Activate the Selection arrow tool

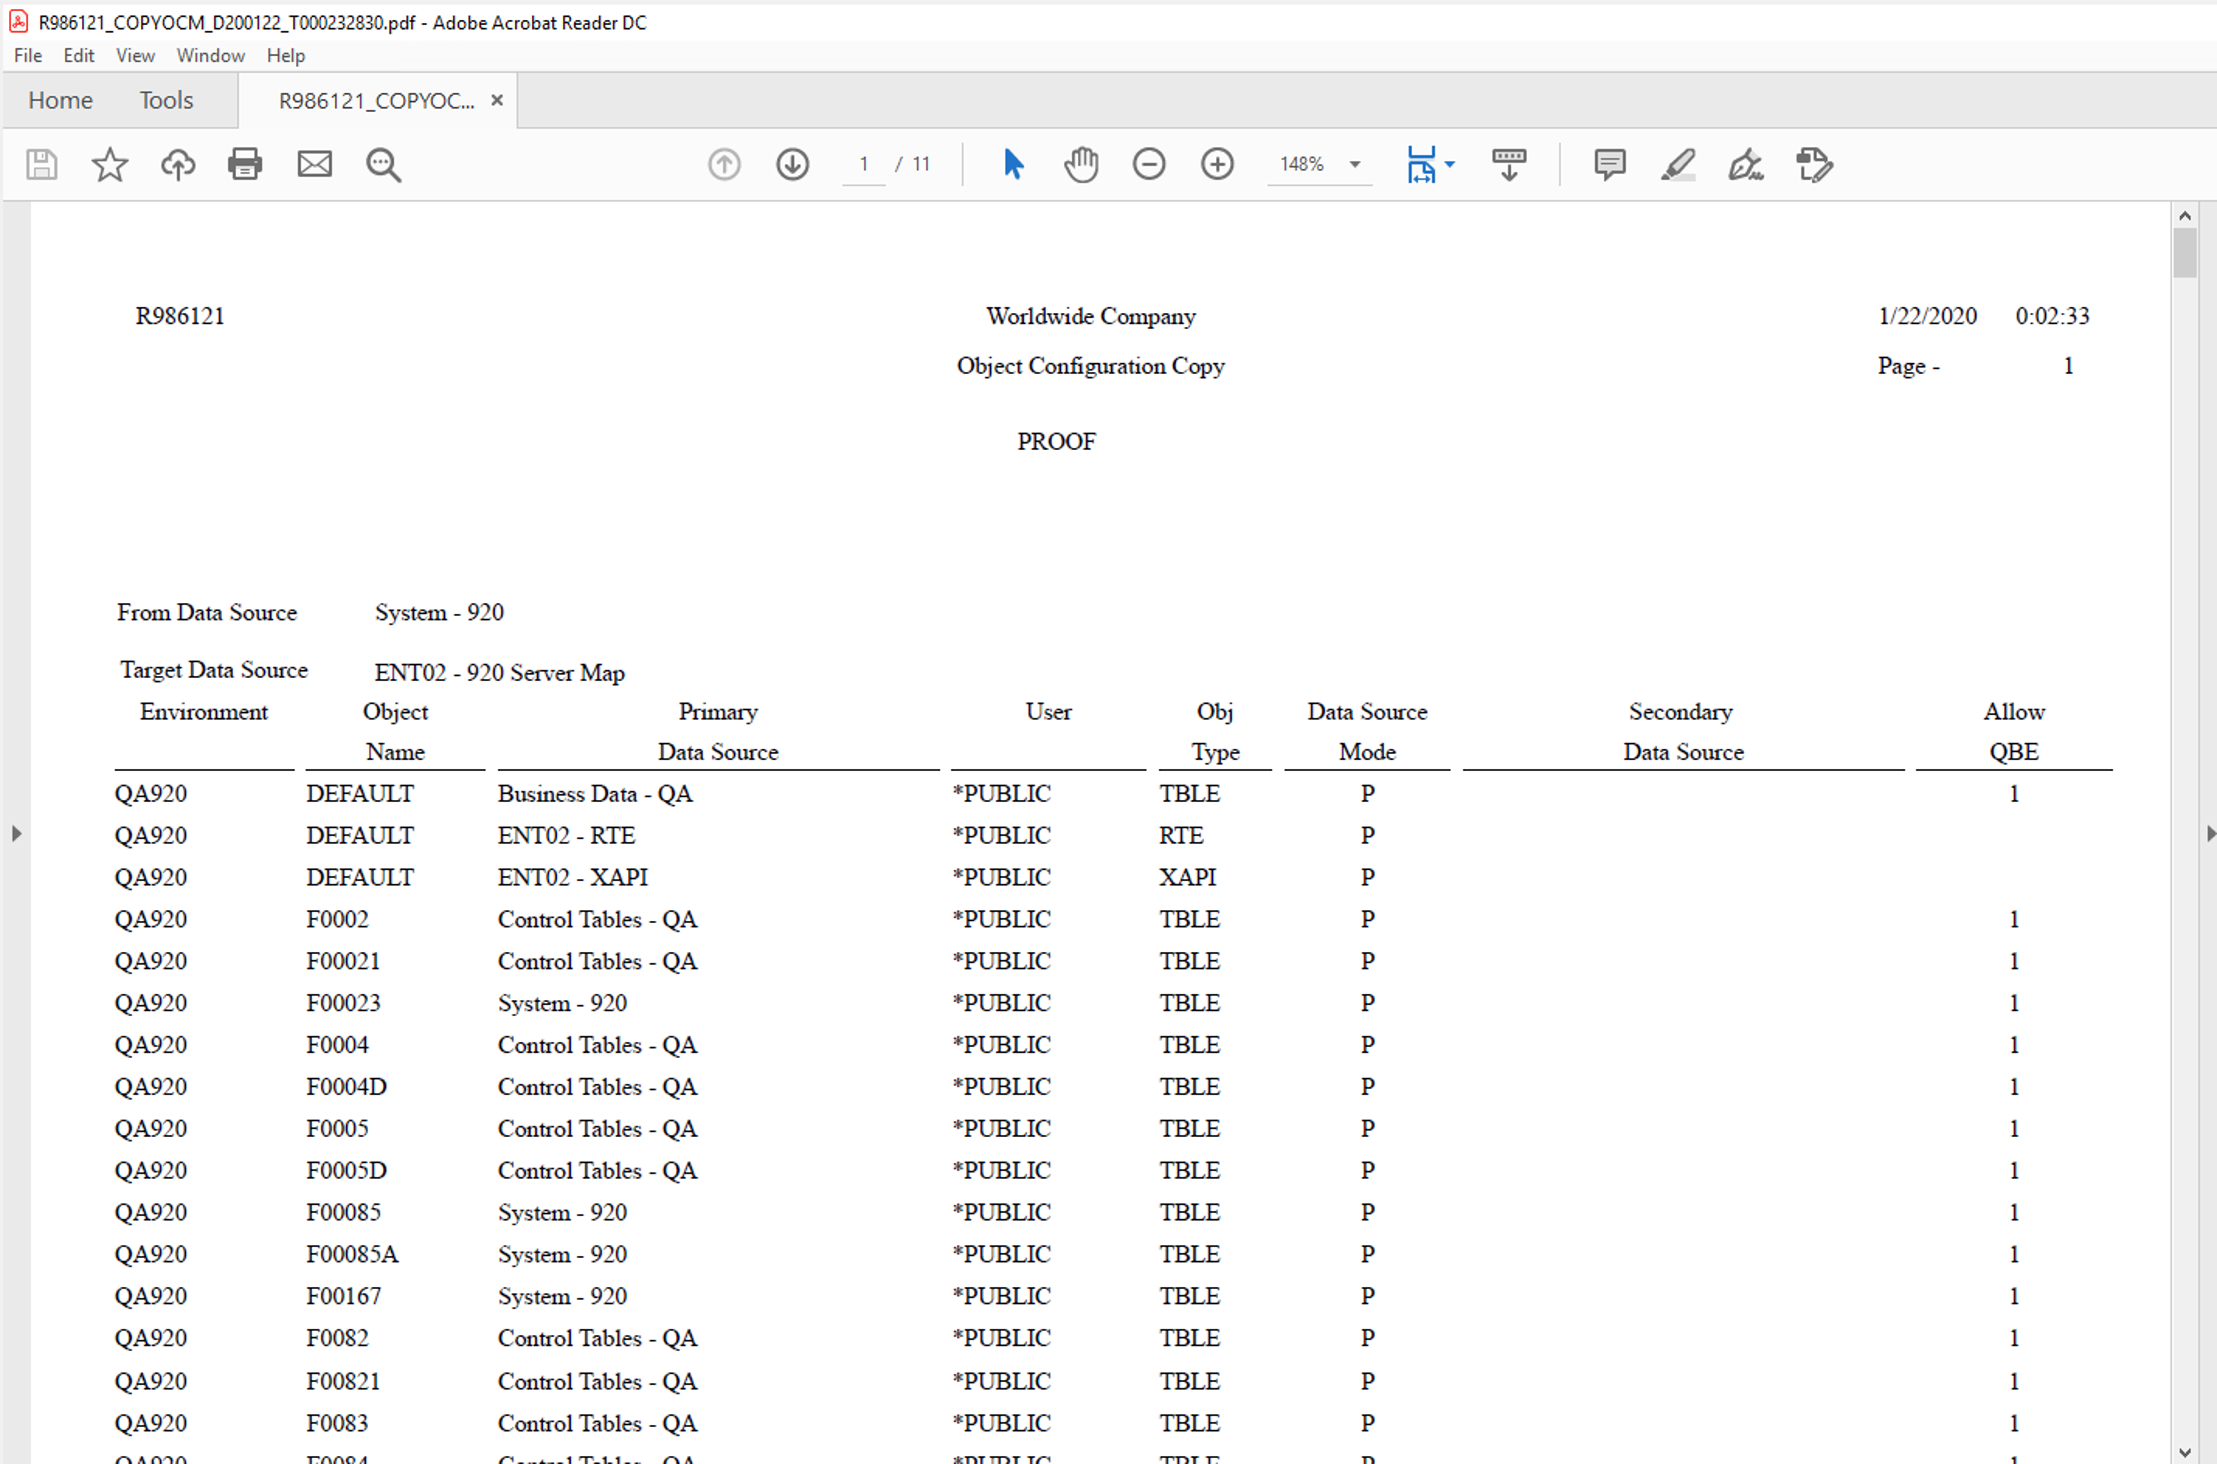click(1013, 164)
